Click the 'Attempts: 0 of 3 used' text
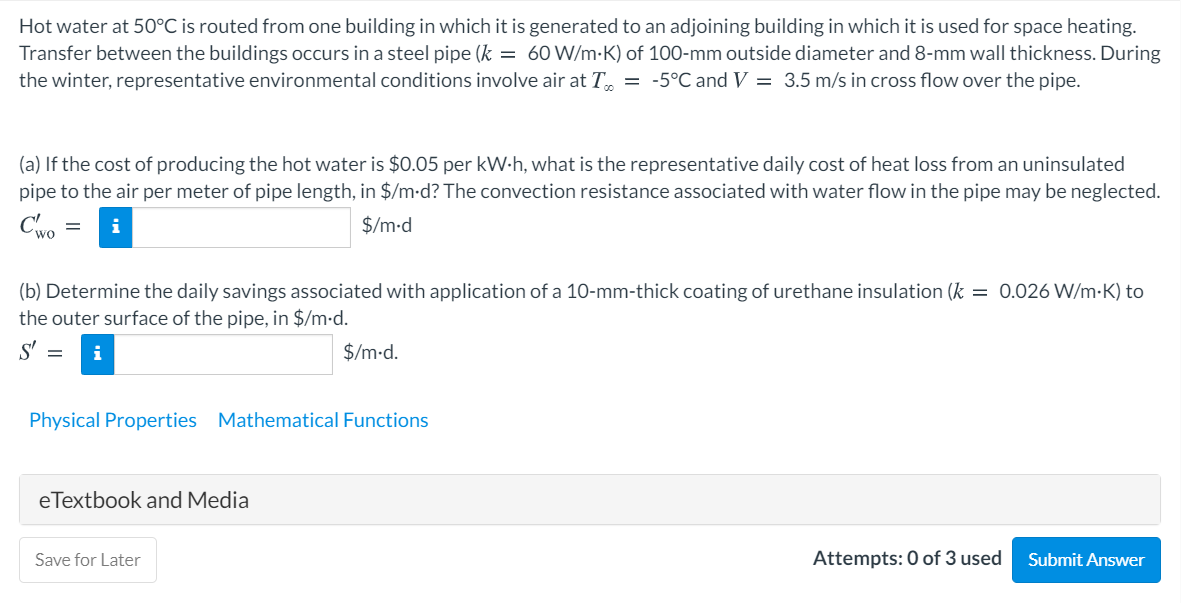Screen dimensions: 1181x603 [x=907, y=559]
